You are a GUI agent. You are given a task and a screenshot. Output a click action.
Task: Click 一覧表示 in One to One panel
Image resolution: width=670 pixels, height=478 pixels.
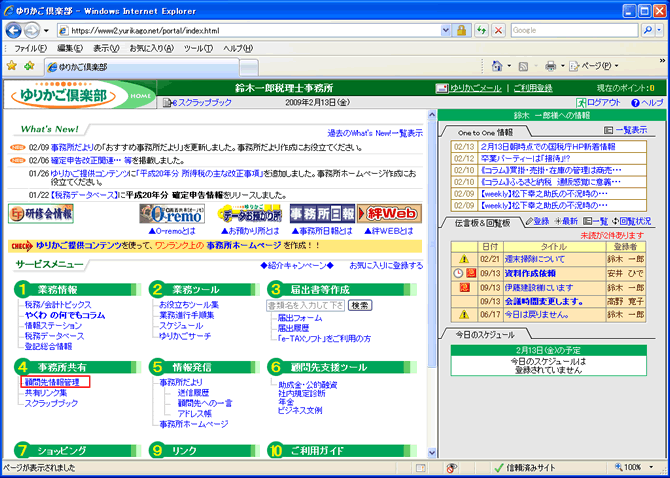pos(626,130)
